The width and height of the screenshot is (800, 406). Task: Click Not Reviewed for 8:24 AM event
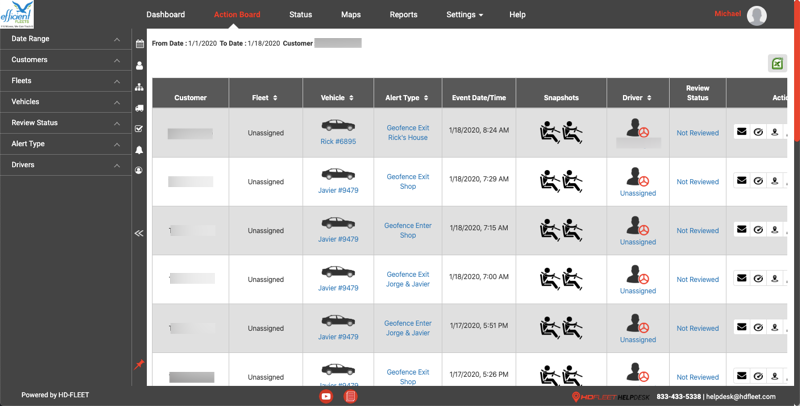click(x=697, y=133)
